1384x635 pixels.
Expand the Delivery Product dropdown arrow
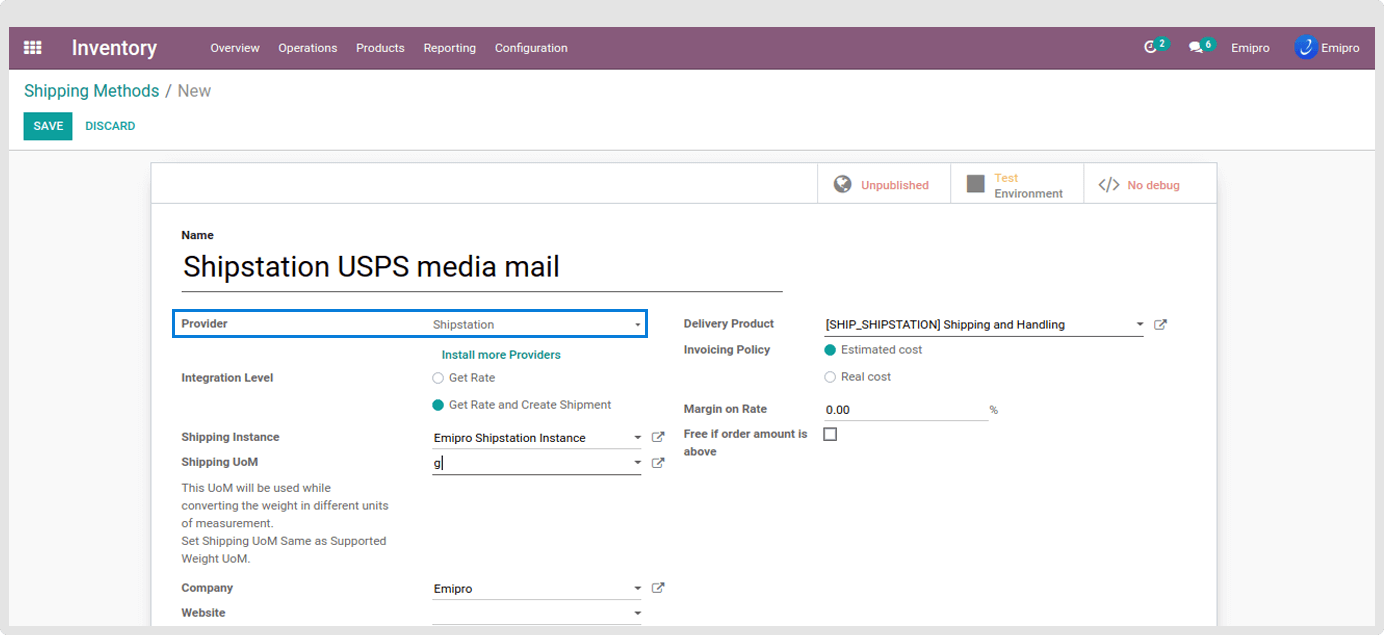1139,325
